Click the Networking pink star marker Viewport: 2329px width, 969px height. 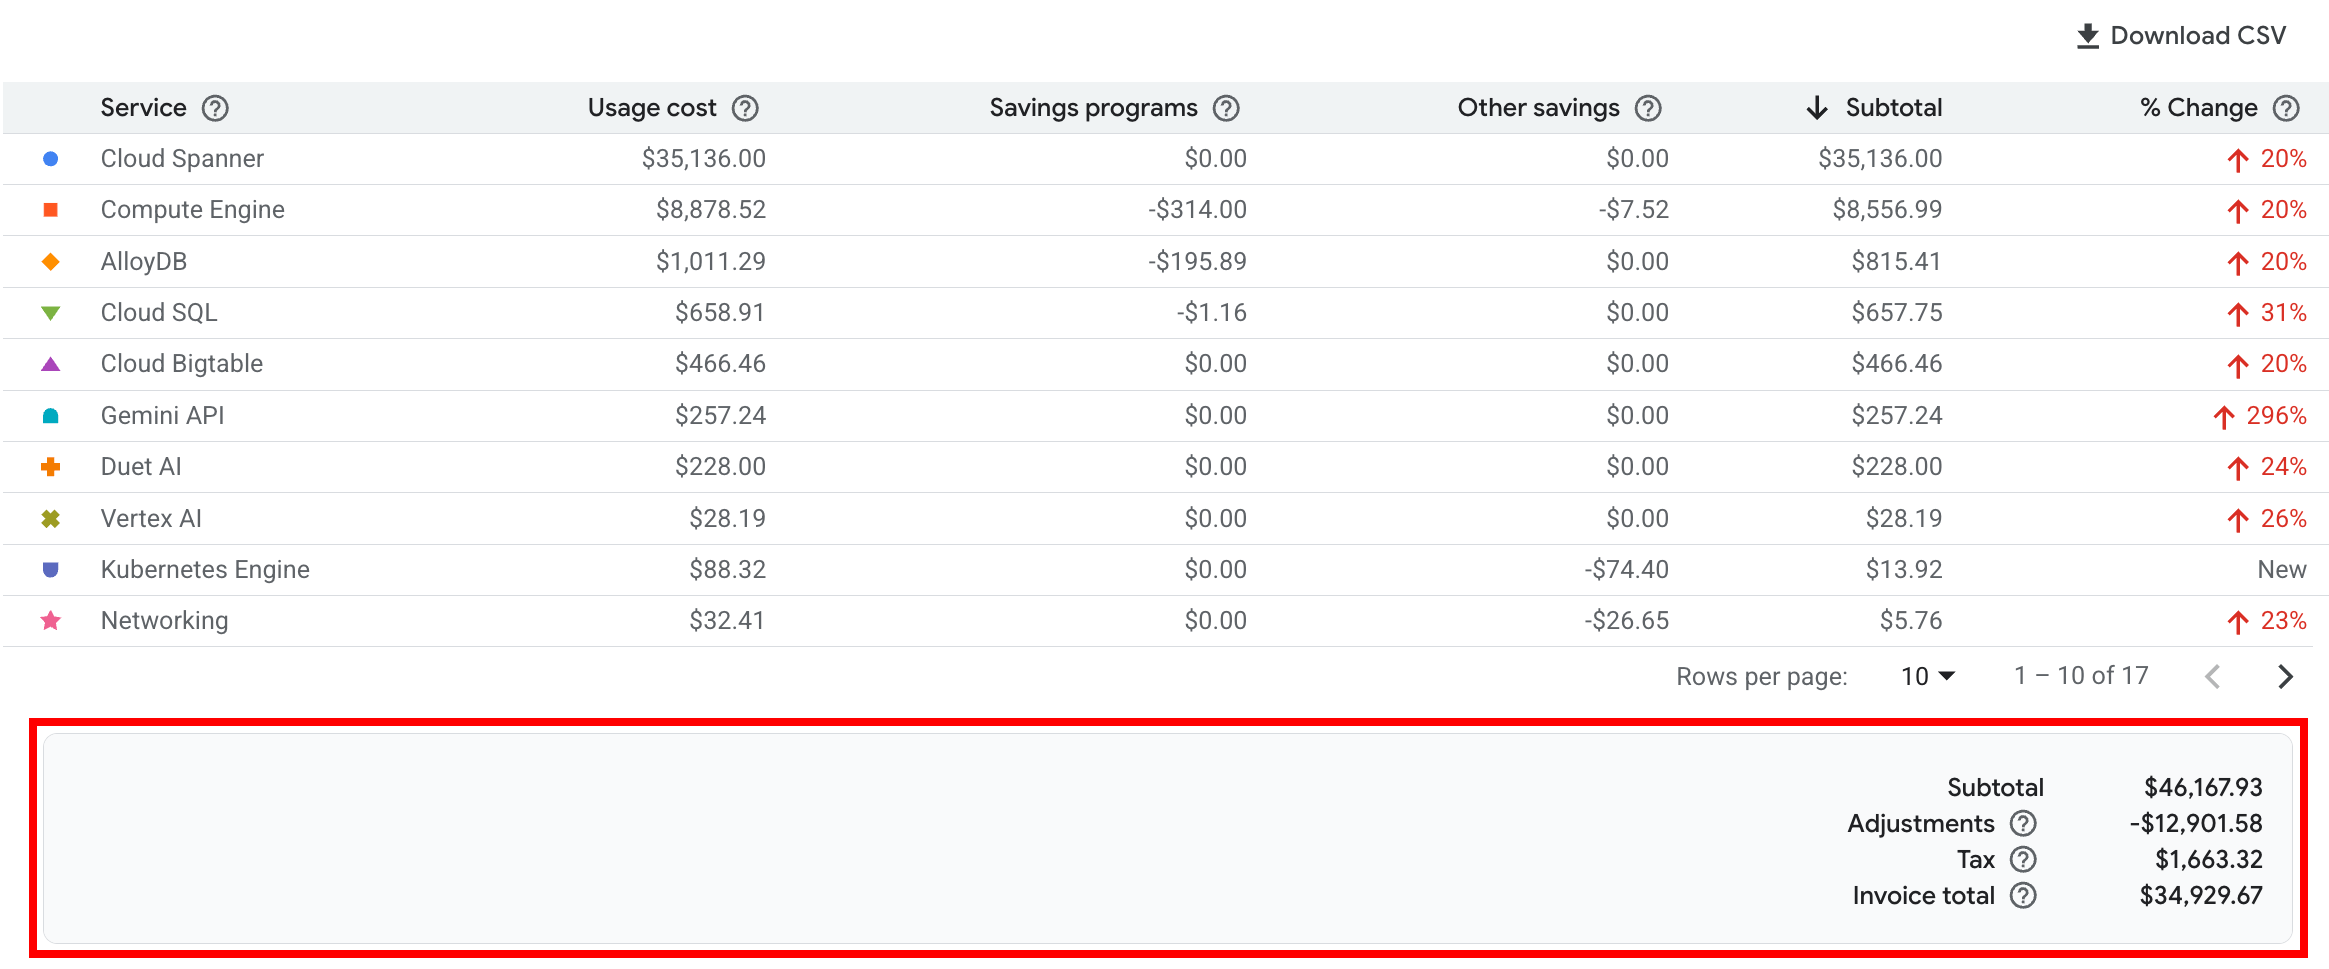(49, 620)
